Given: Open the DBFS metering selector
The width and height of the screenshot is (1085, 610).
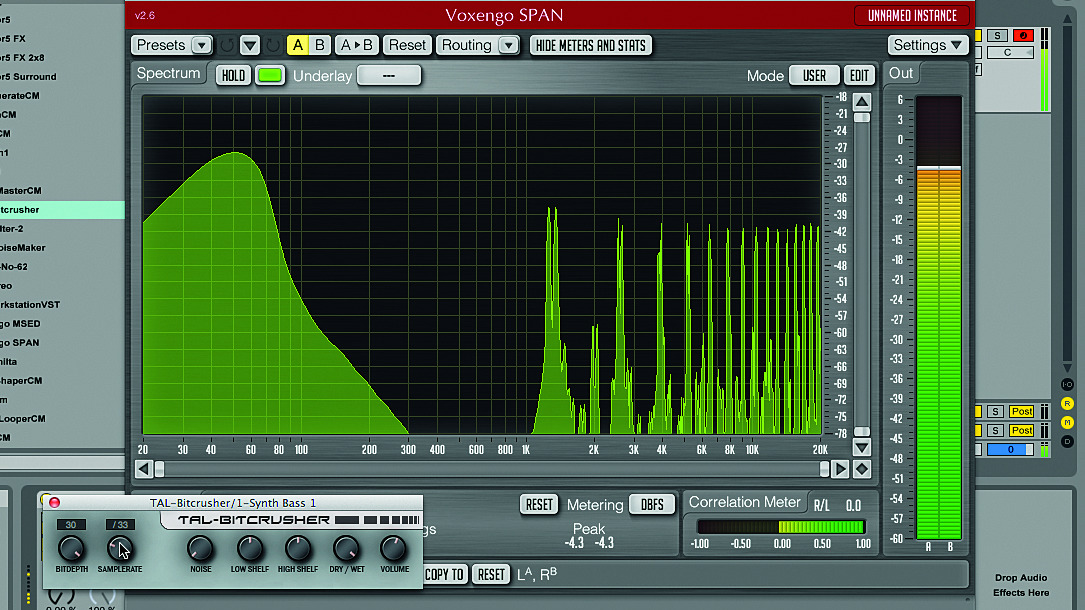Looking at the screenshot, I should pos(652,505).
